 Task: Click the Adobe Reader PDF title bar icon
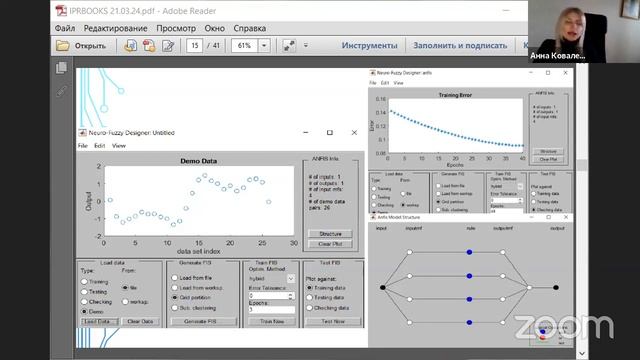coord(61,11)
